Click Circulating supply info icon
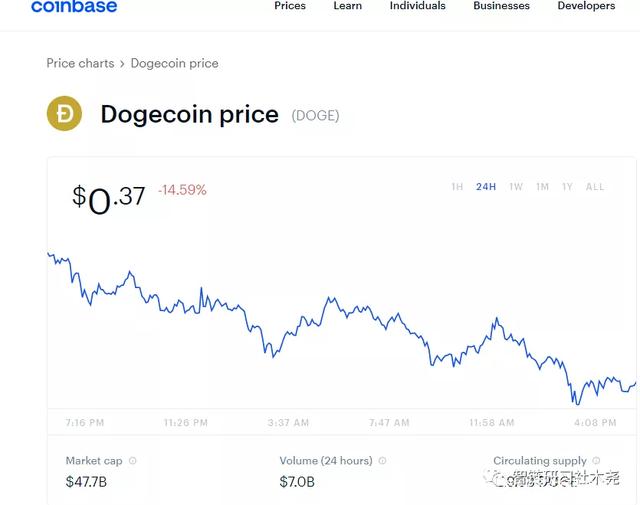 [598, 461]
